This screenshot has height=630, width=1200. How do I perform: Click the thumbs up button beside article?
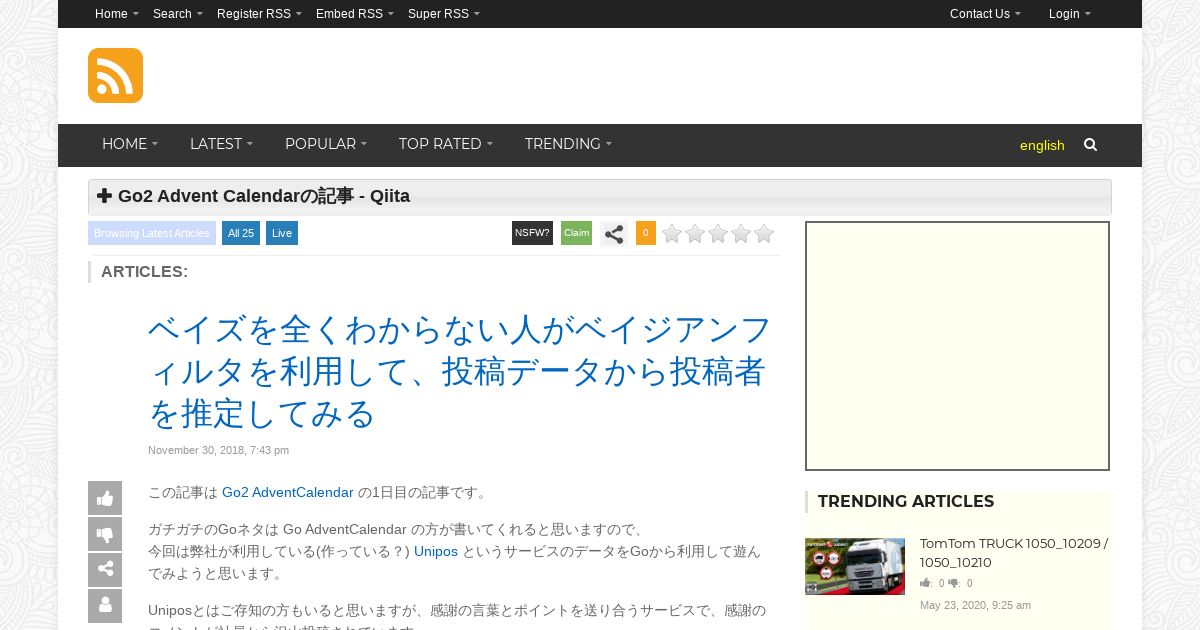105,498
